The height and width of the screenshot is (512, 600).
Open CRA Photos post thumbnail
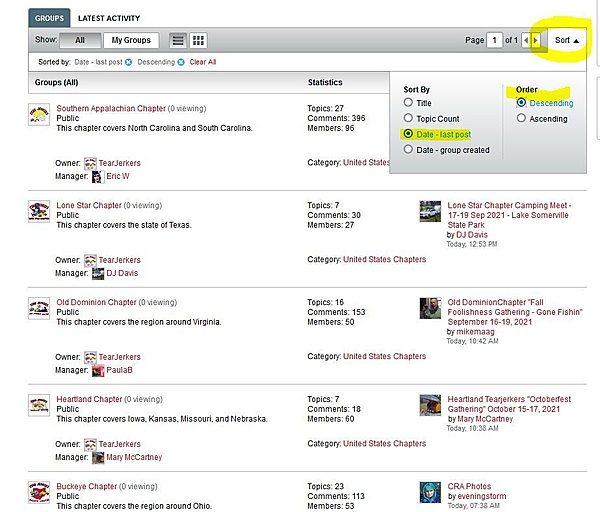point(430,492)
